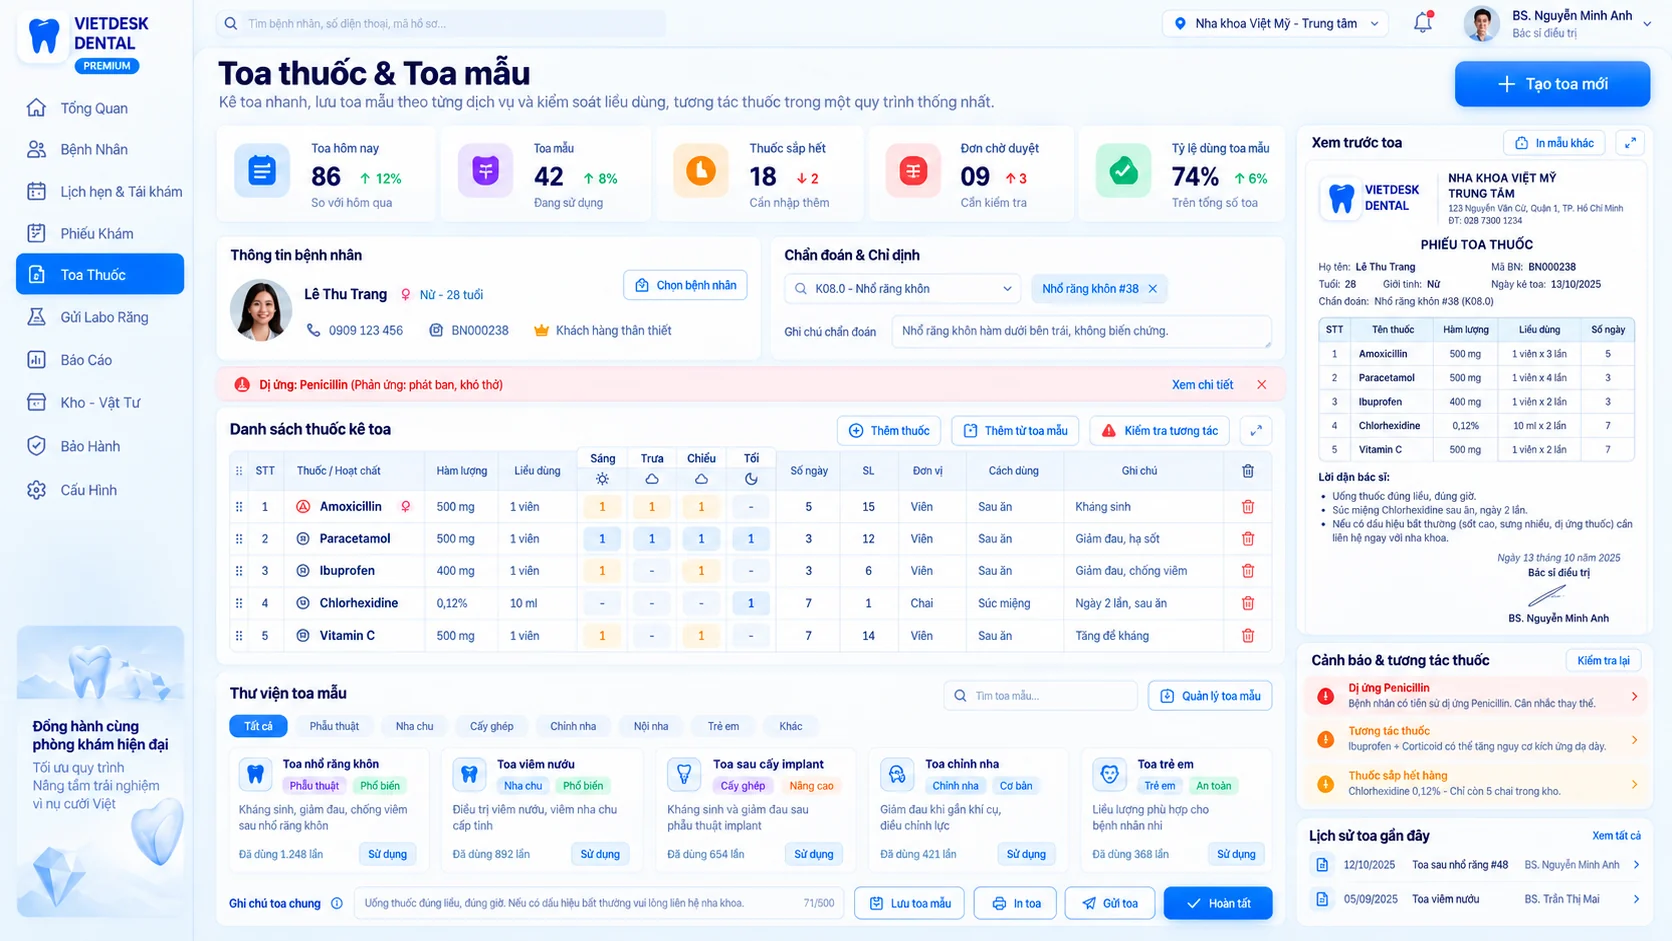Open the notifications bell
The height and width of the screenshot is (941, 1672).
1422,23
